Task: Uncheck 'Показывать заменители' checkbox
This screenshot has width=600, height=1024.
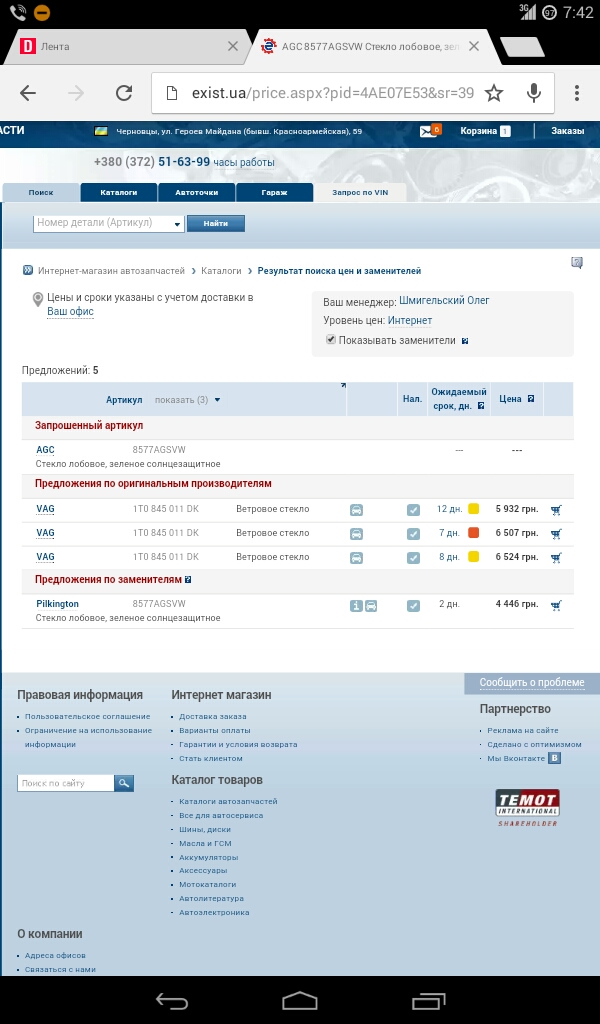Action: [331, 340]
